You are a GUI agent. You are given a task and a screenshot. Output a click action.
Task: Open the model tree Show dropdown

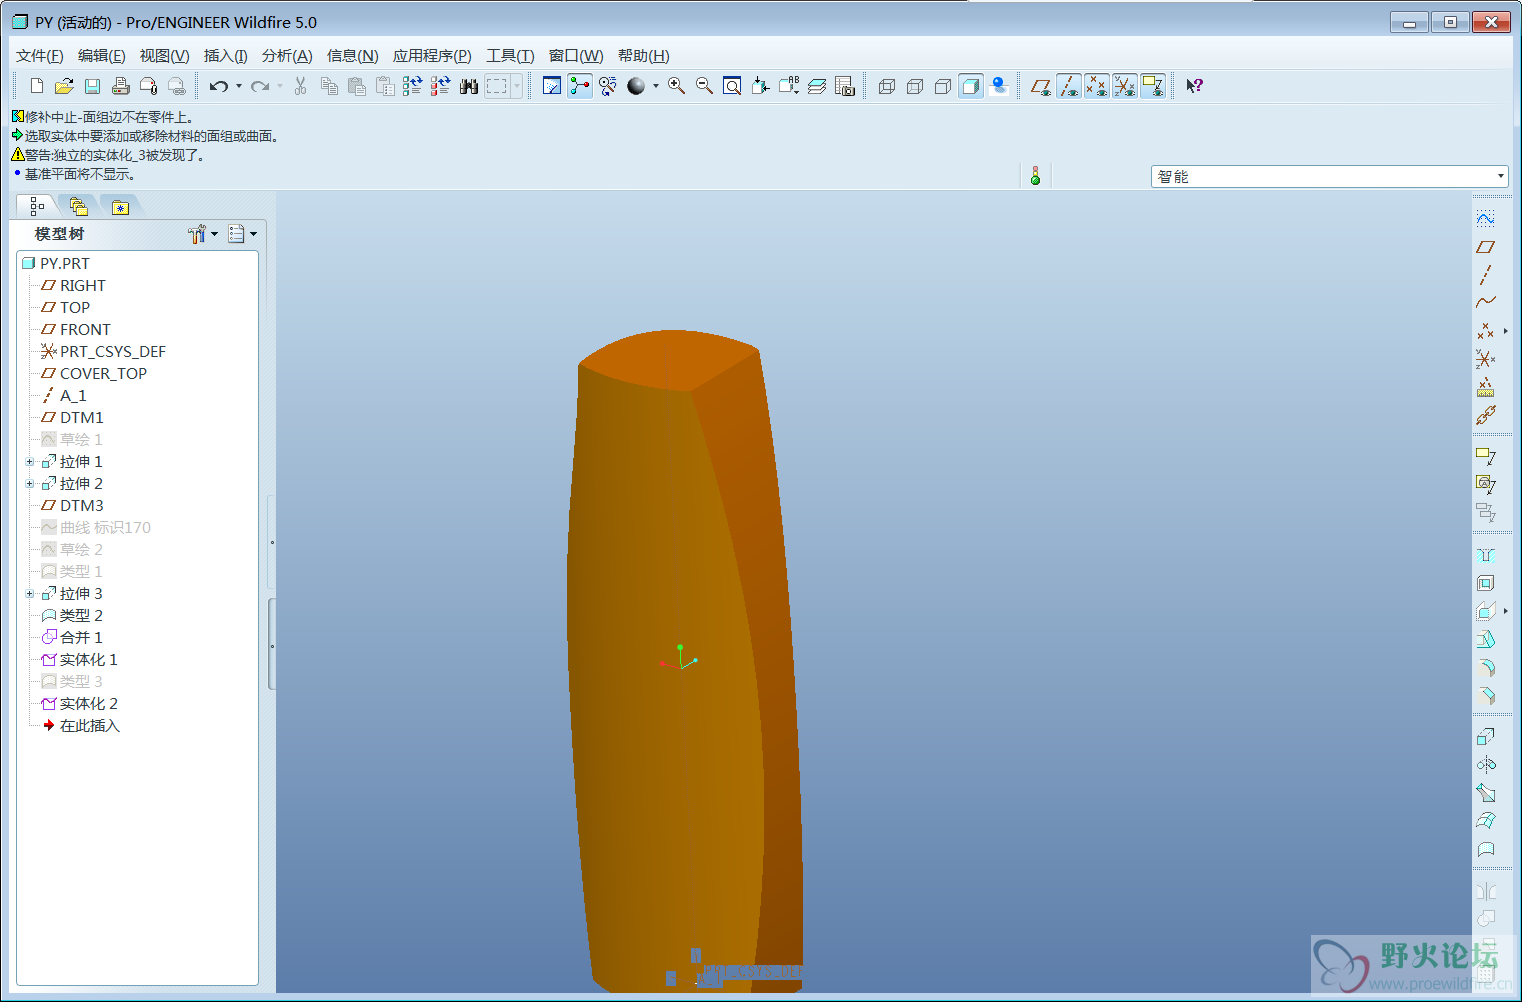coord(242,234)
